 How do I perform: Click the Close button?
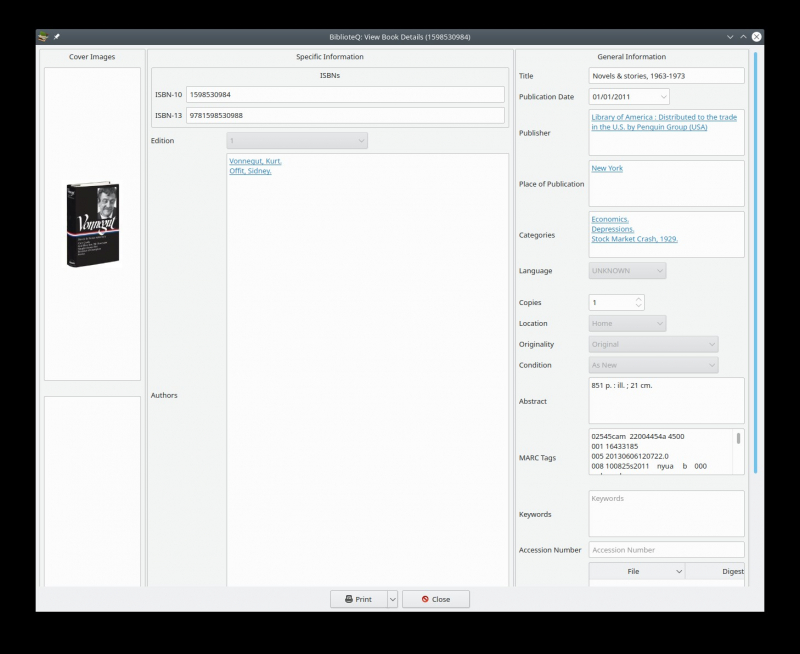click(436, 599)
